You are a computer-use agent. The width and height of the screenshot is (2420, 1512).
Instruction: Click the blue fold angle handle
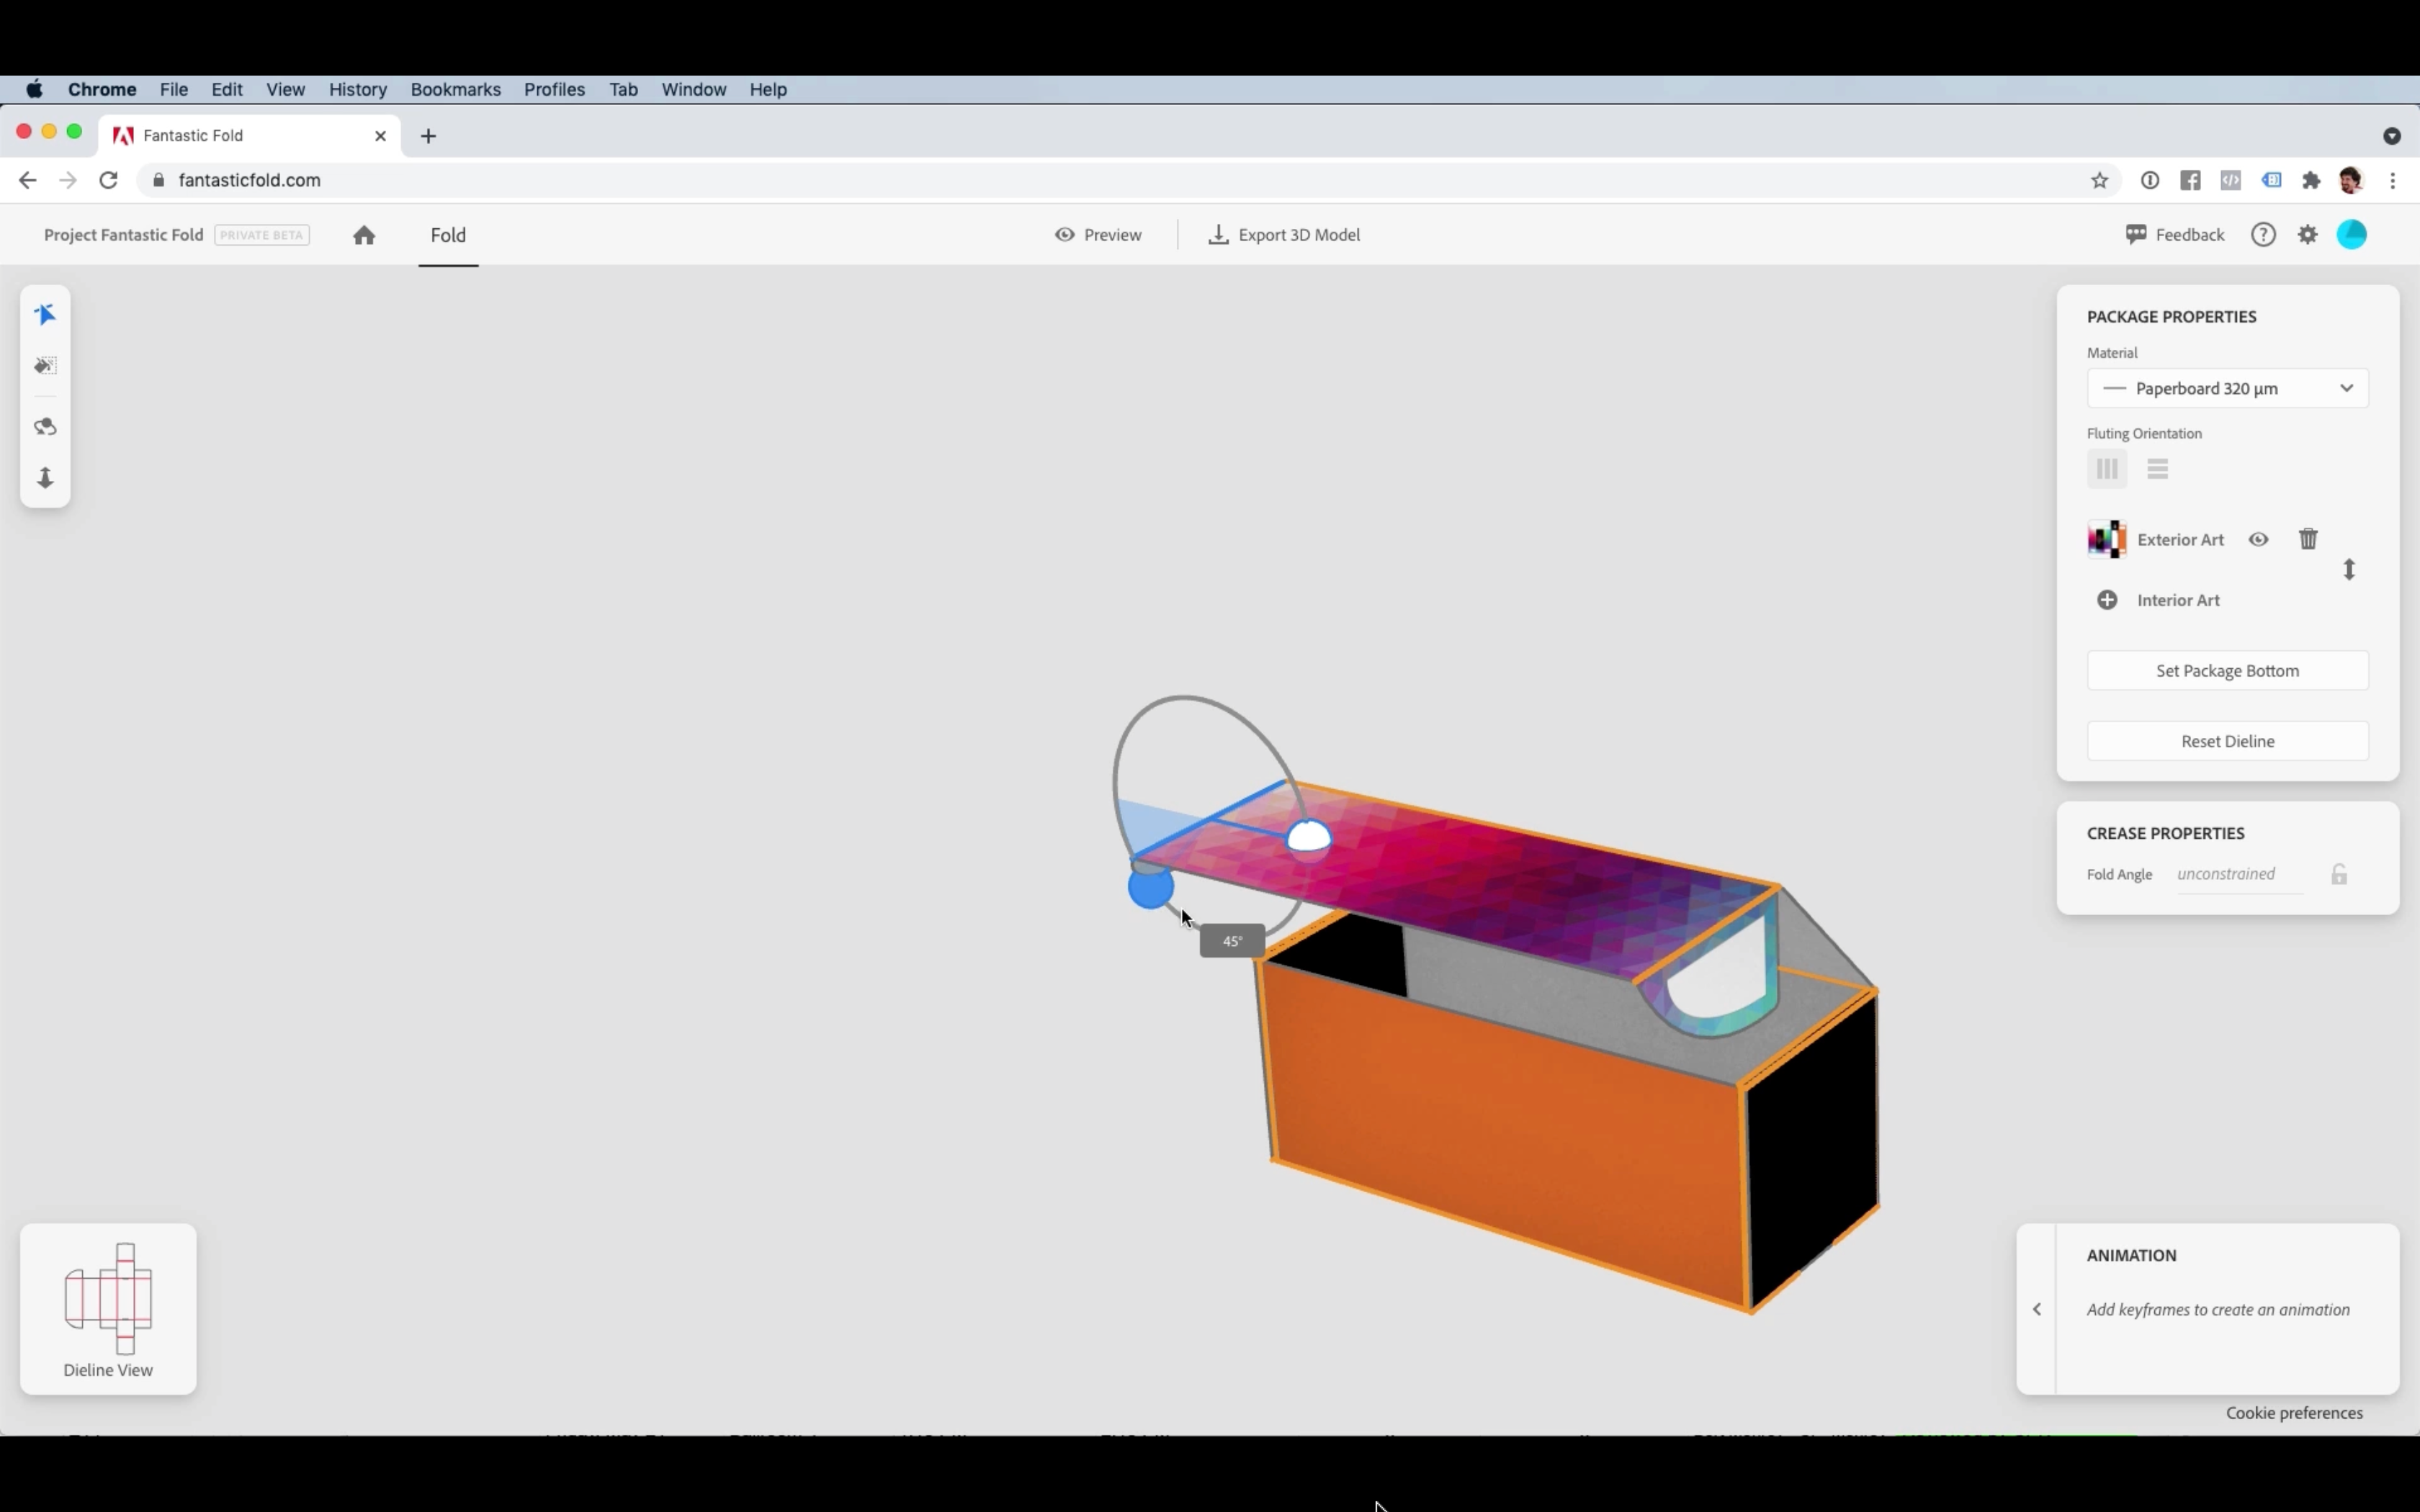1150,888
